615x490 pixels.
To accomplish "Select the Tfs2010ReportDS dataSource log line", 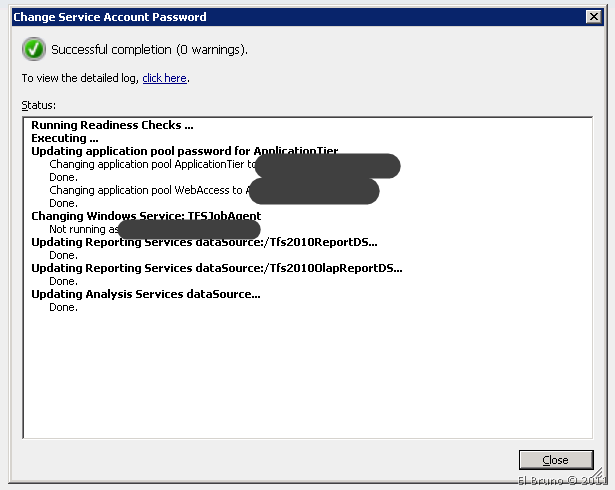I will [x=204, y=242].
